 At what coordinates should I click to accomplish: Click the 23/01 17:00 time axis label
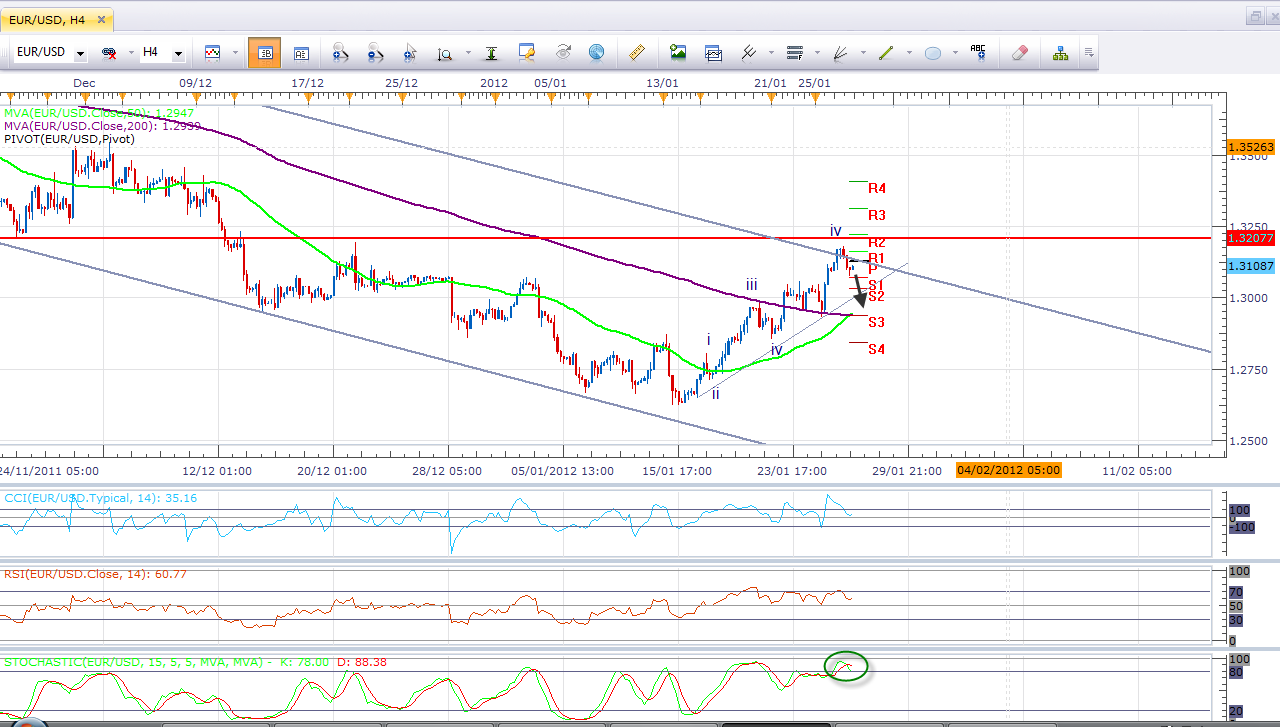791,470
